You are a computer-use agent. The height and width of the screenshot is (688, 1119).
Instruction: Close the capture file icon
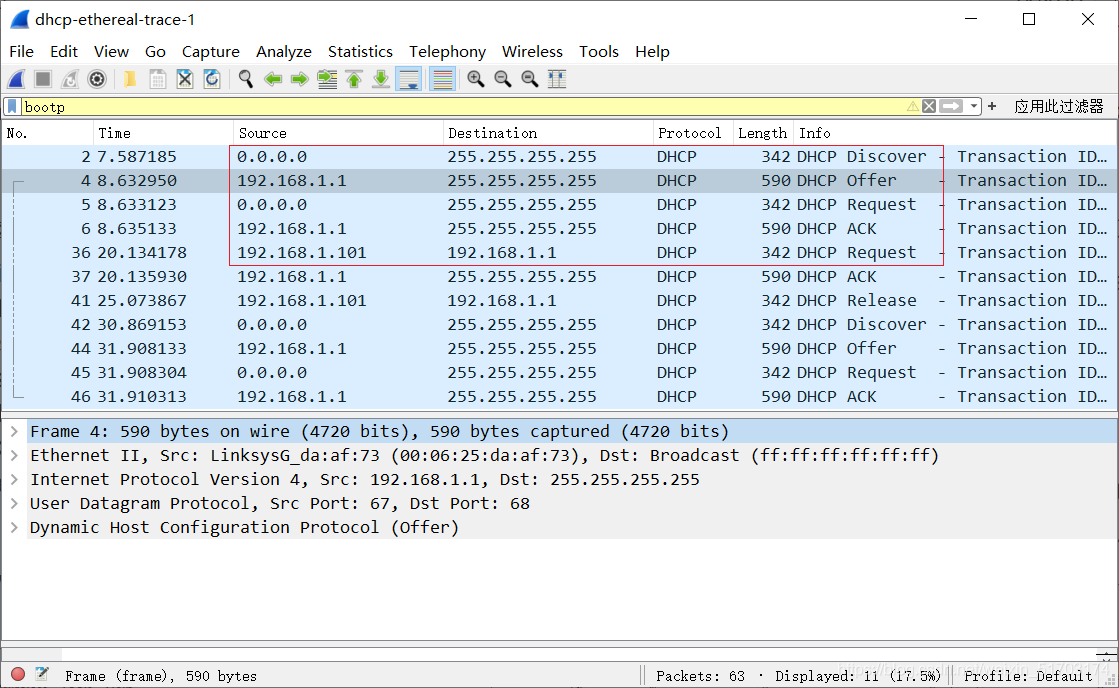point(185,79)
